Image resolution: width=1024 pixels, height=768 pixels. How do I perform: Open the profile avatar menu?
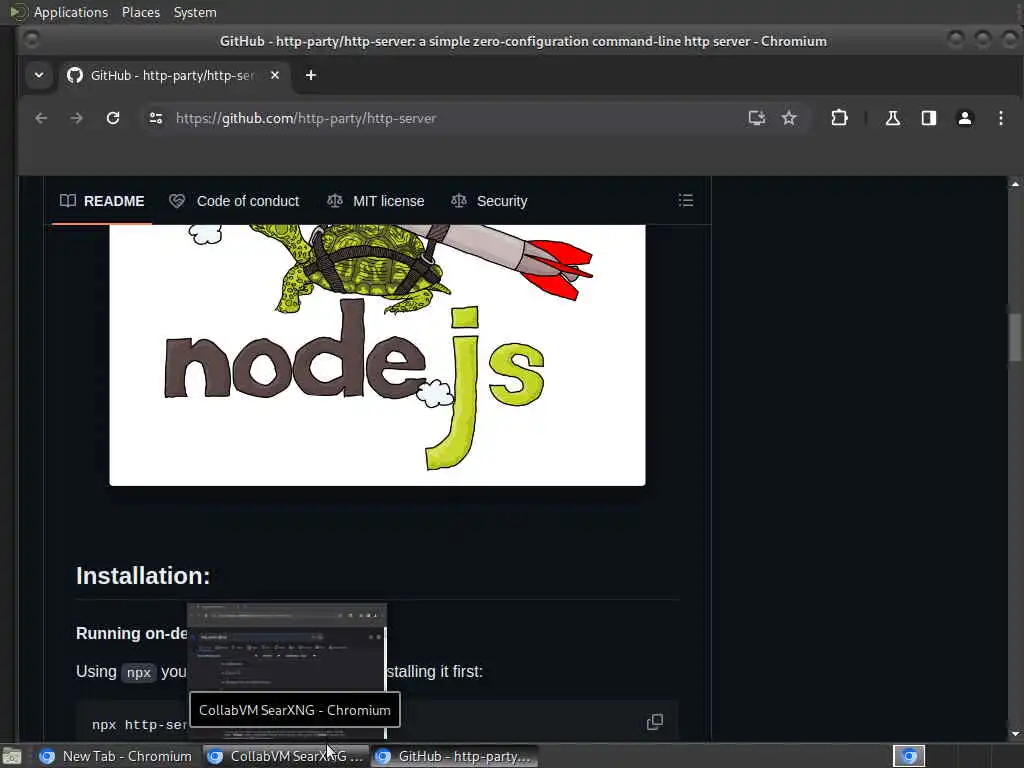965,118
